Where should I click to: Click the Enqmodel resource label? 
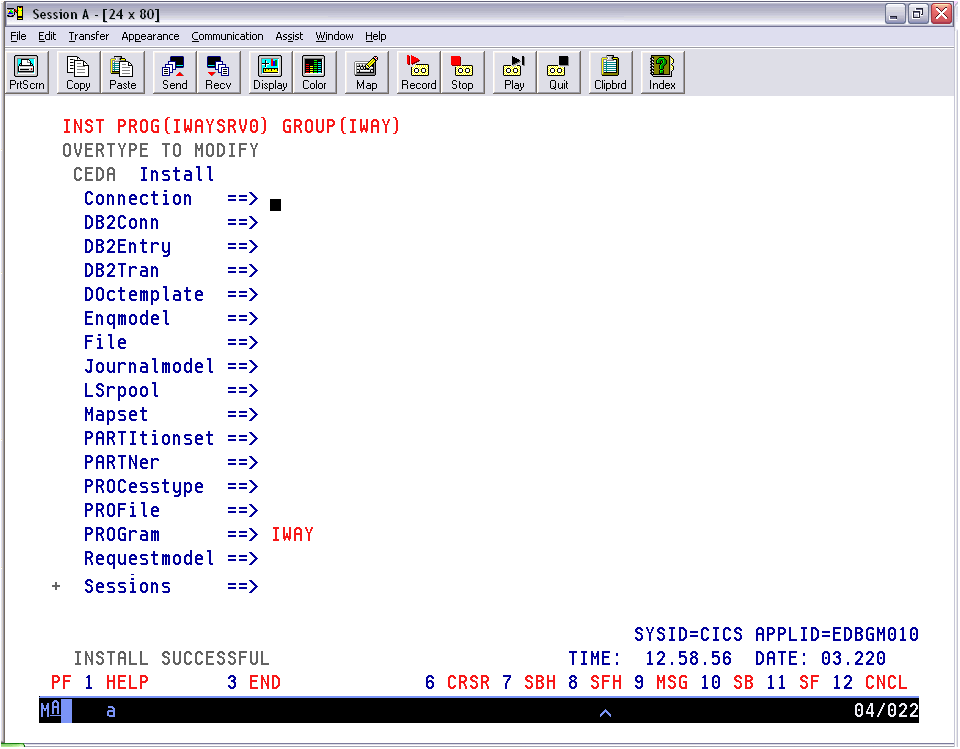127,318
